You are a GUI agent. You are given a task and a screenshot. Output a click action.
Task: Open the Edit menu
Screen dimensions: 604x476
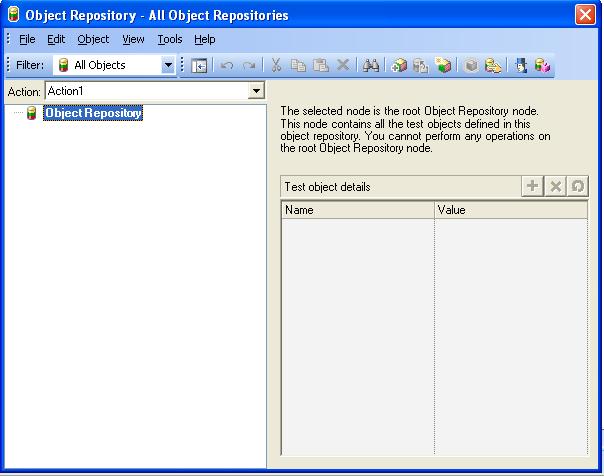[x=56, y=39]
